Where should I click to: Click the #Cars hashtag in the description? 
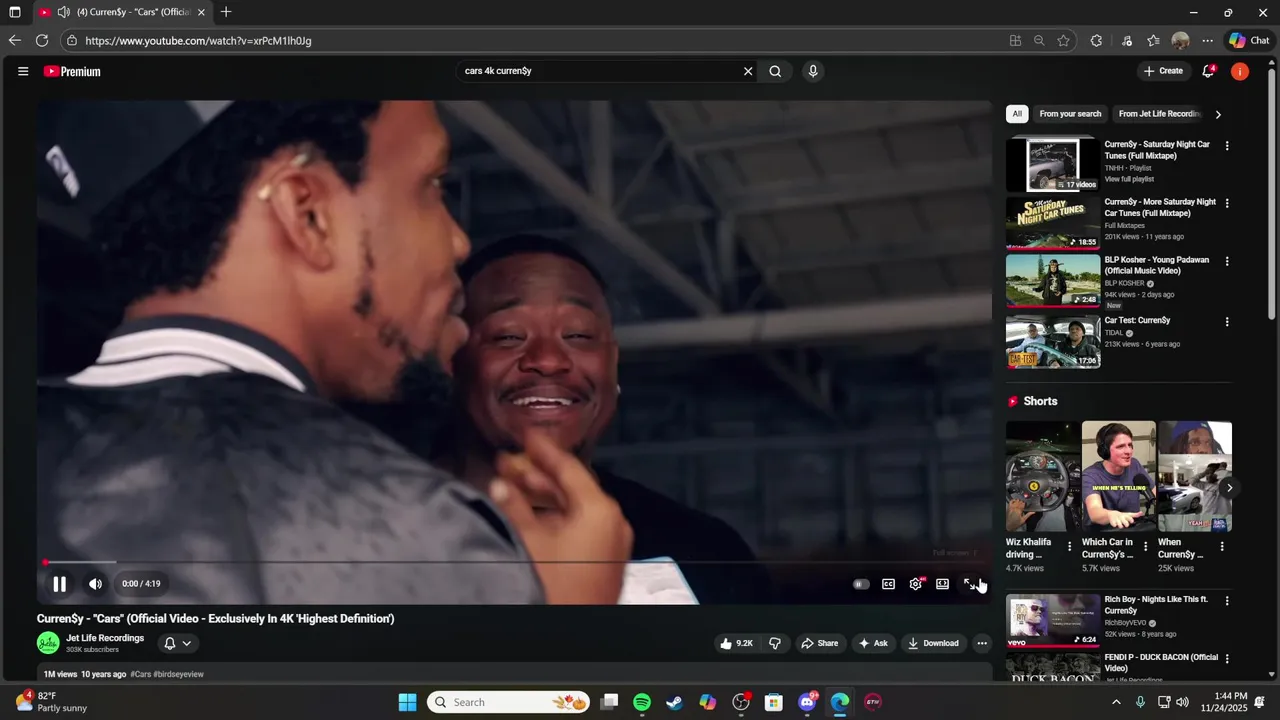click(141, 674)
